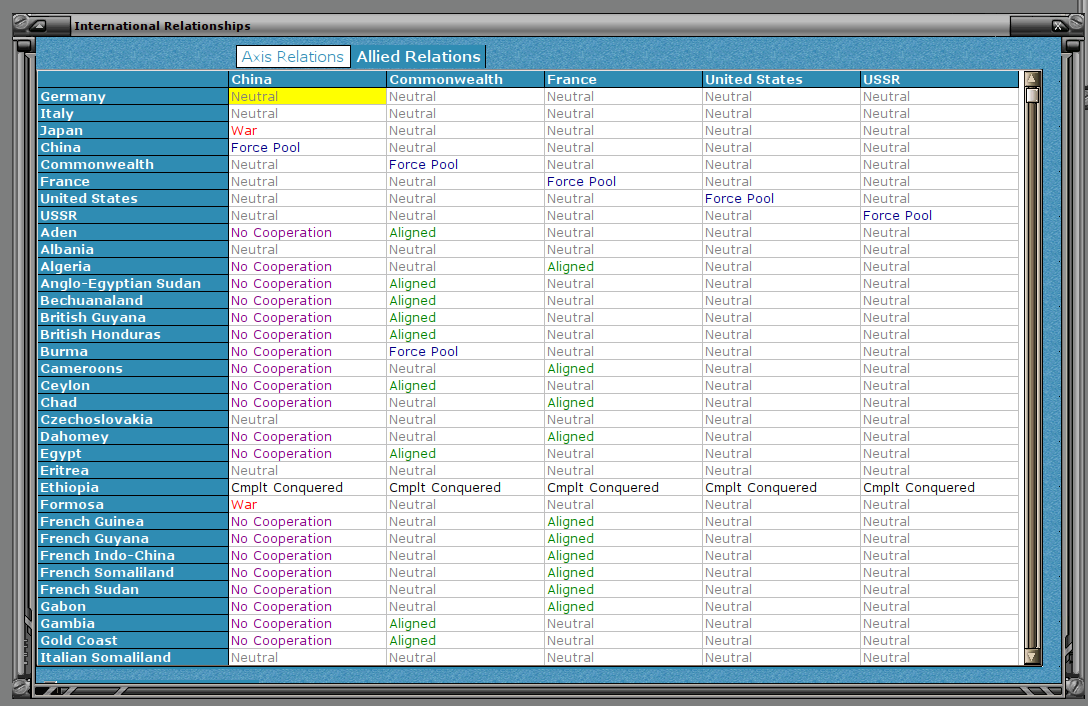The width and height of the screenshot is (1088, 706).
Task: Click the vertical scrollbar thumb
Action: point(1032,95)
